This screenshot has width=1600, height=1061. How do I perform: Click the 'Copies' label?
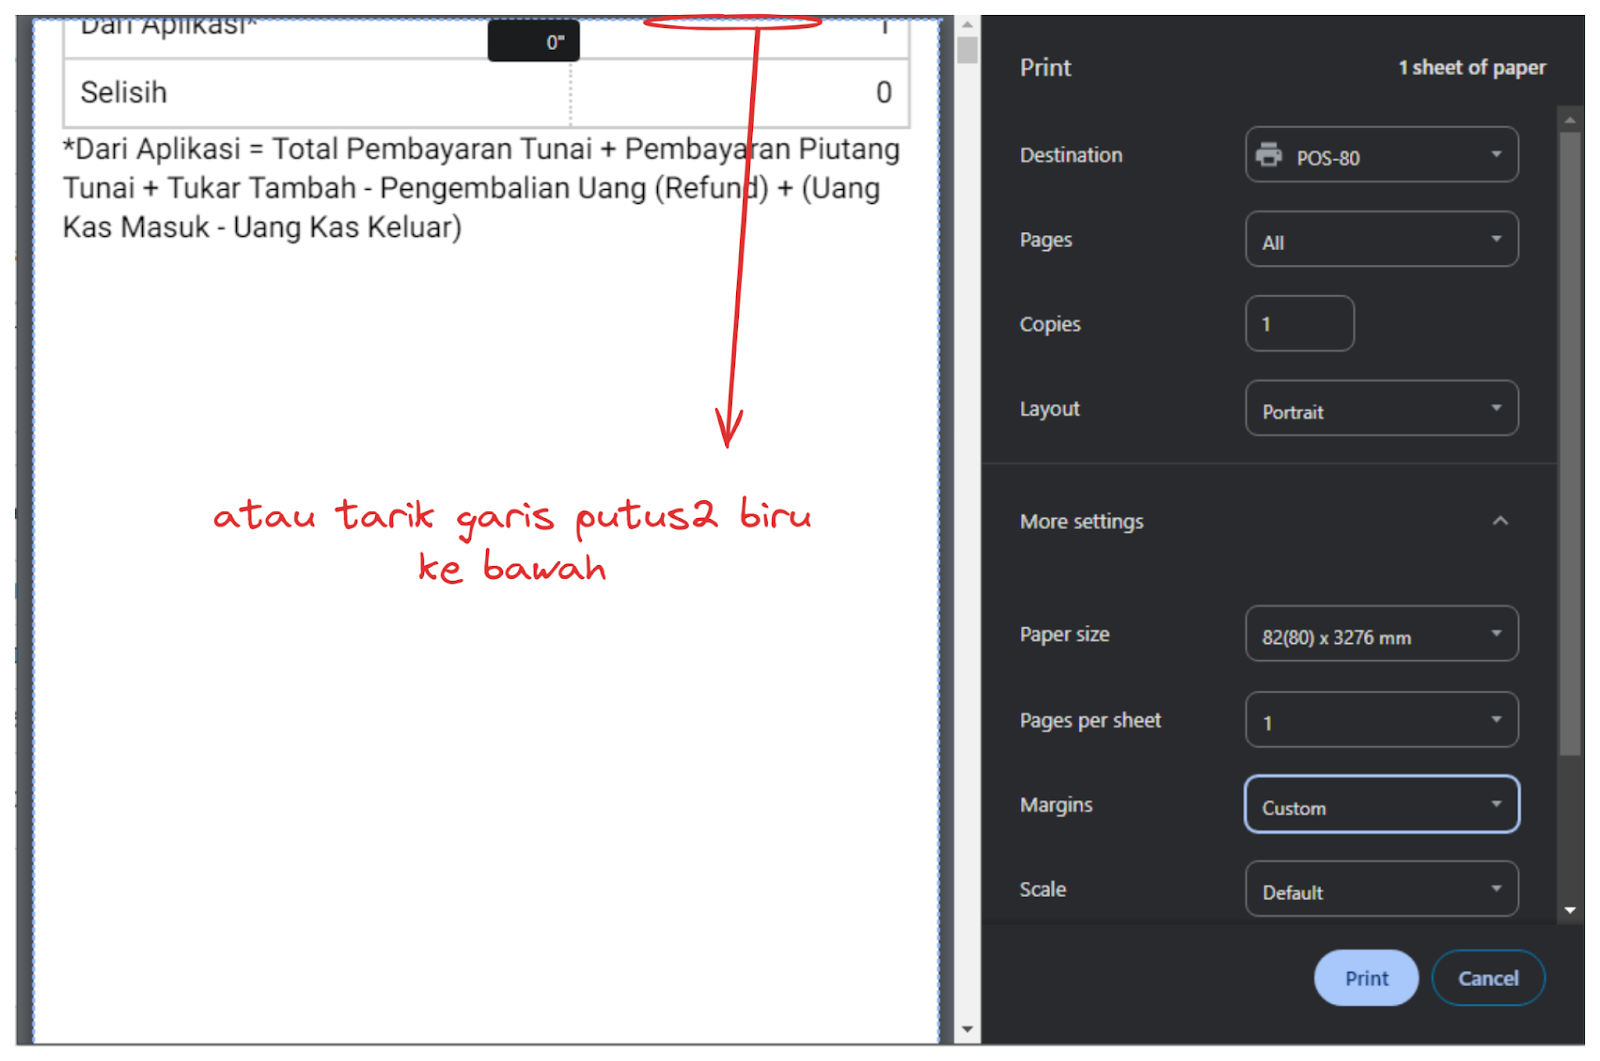tap(1049, 324)
